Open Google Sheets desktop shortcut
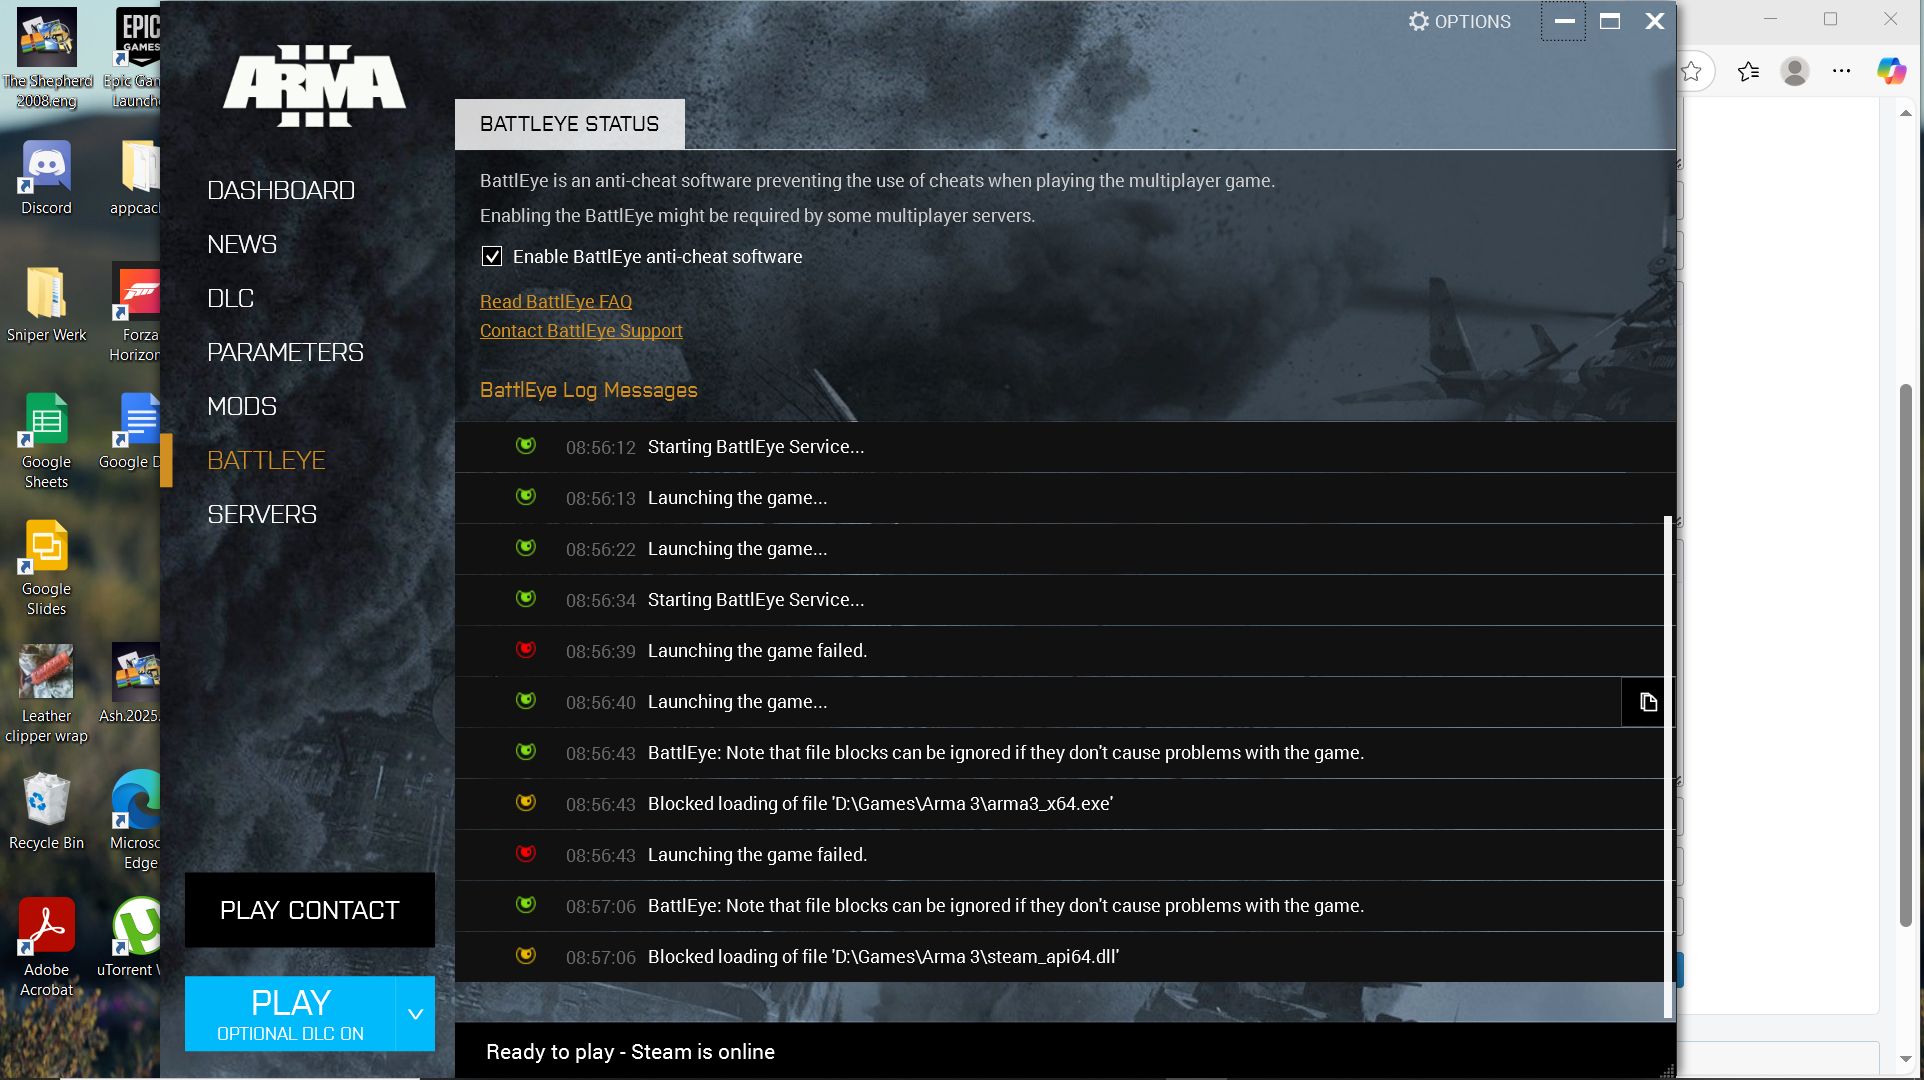The height and width of the screenshot is (1080, 1924). click(46, 441)
